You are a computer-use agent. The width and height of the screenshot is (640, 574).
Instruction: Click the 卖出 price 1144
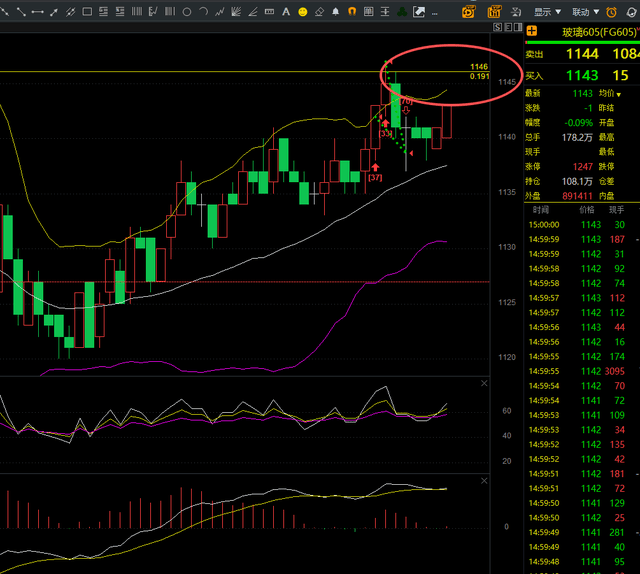tap(582, 54)
